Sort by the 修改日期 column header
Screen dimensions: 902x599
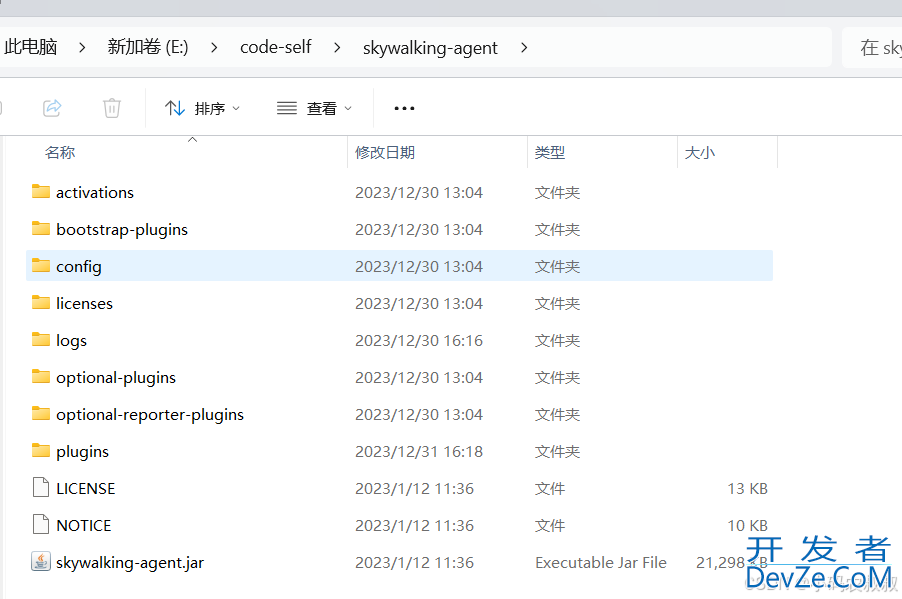pos(385,152)
